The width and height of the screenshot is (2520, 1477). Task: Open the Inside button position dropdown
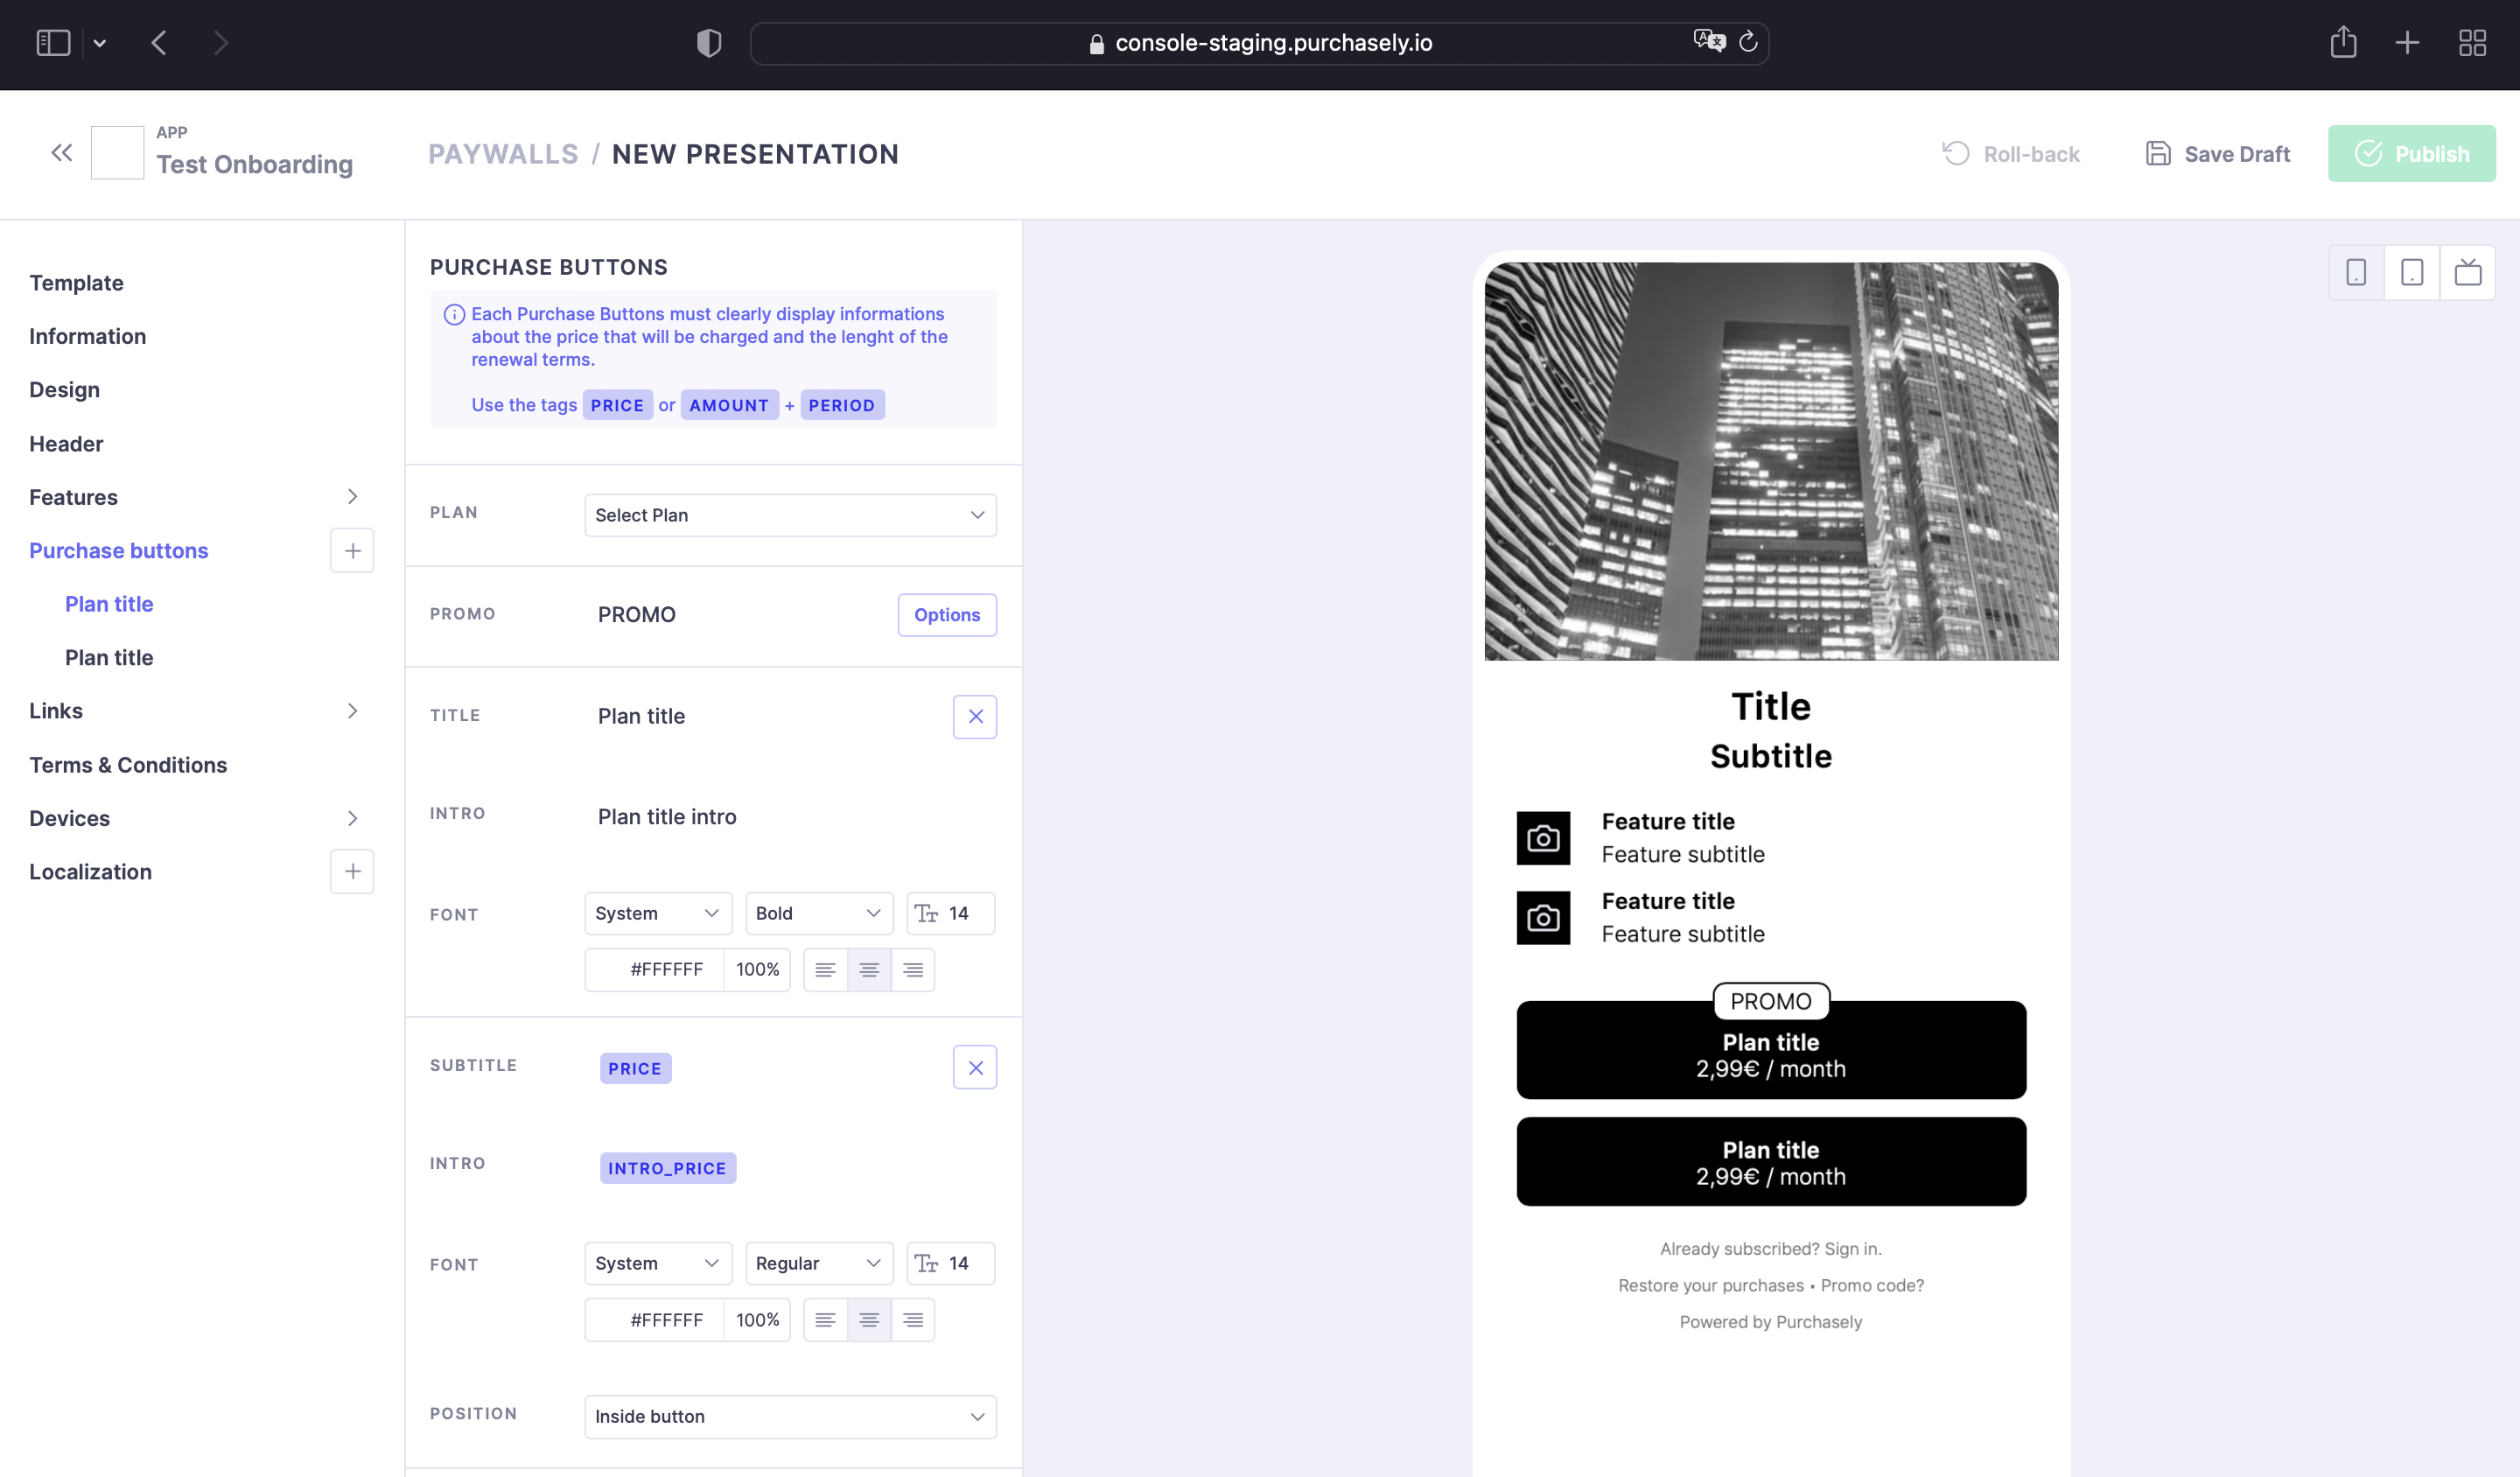(x=790, y=1417)
